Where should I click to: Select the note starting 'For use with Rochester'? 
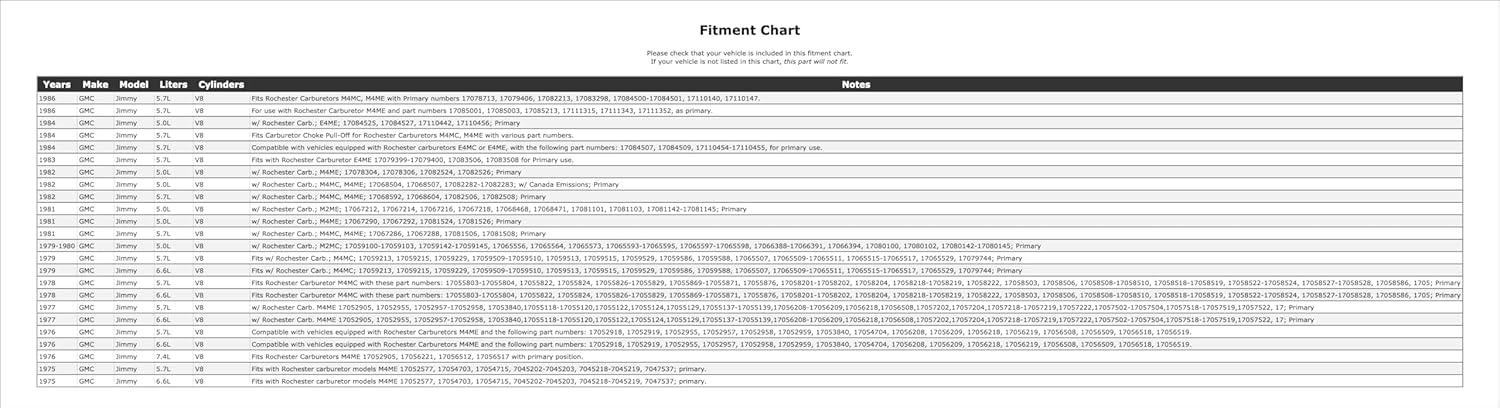(x=481, y=111)
